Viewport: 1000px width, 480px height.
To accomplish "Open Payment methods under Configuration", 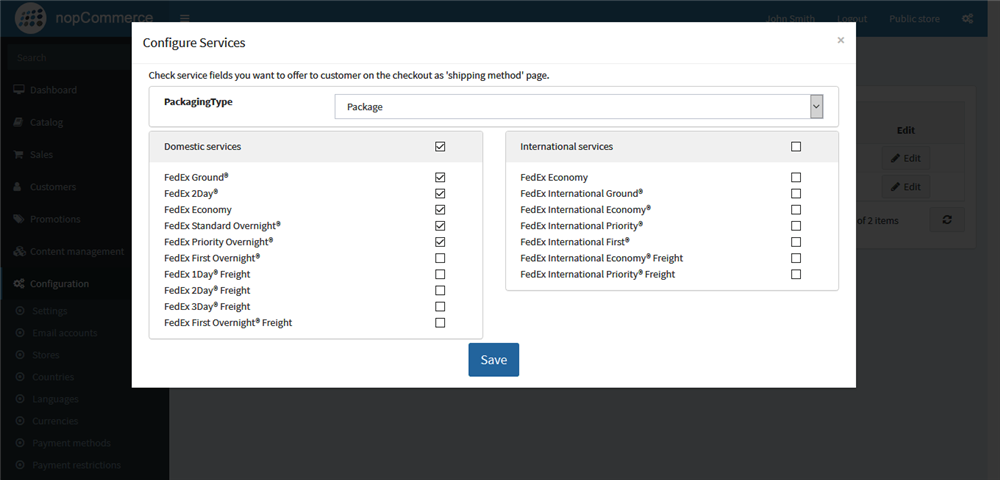I will pos(71,443).
